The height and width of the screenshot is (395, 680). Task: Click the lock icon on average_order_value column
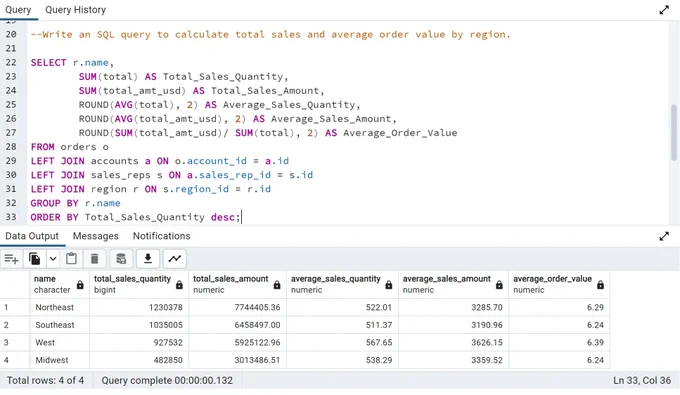tap(600, 285)
